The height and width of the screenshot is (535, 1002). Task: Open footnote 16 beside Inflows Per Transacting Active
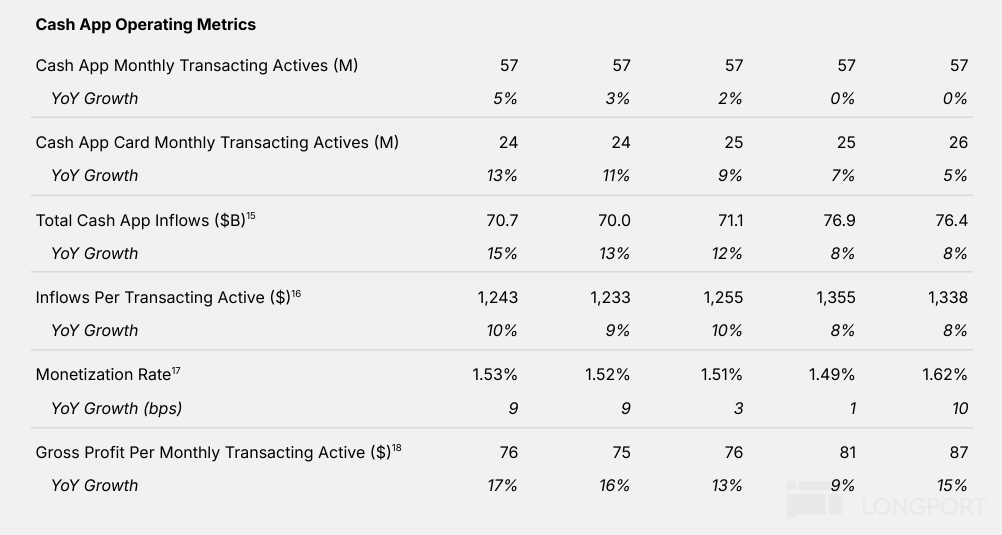296,293
